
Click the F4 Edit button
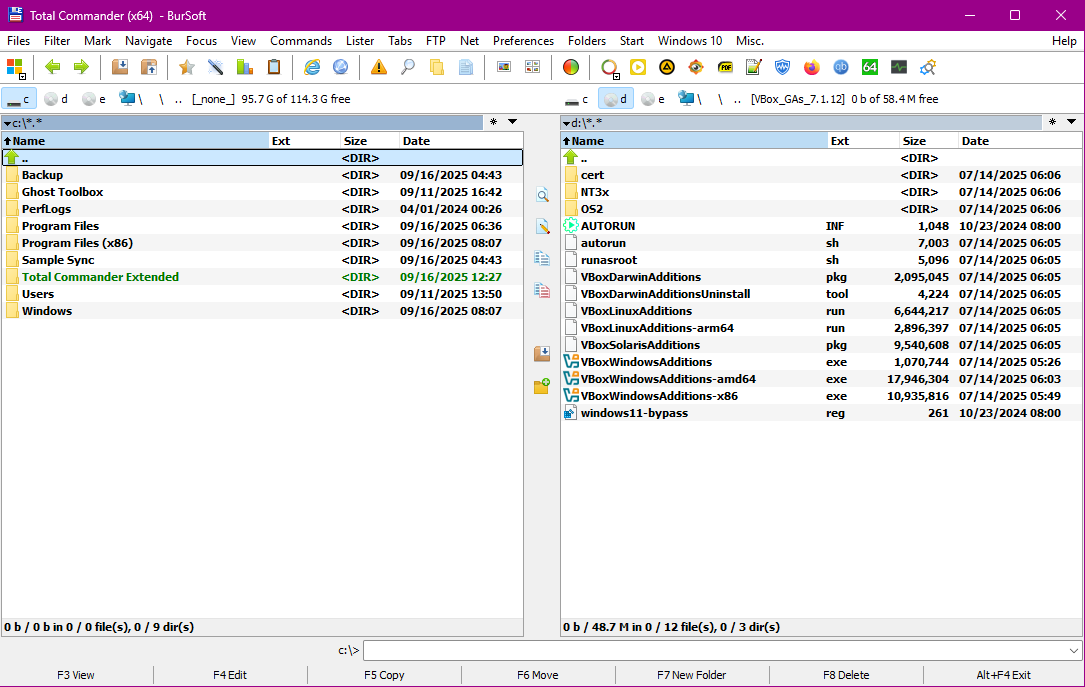[230, 675]
